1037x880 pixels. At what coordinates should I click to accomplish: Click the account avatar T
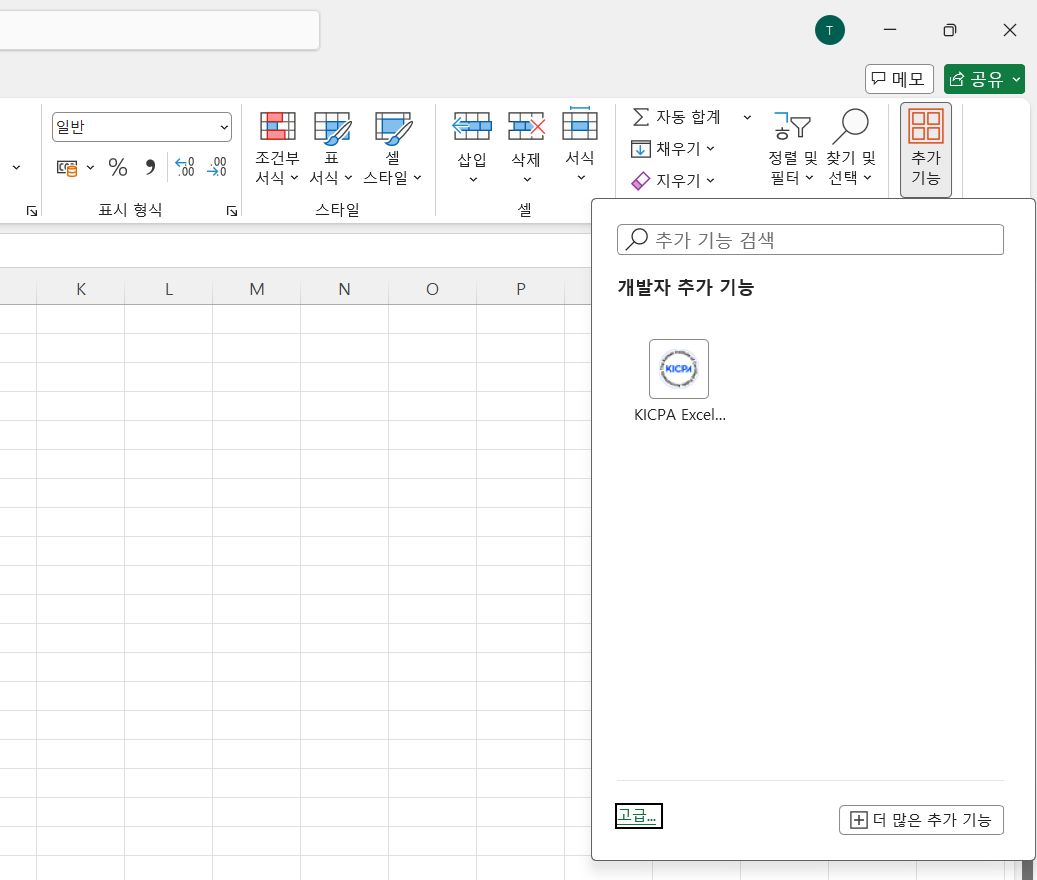(829, 30)
